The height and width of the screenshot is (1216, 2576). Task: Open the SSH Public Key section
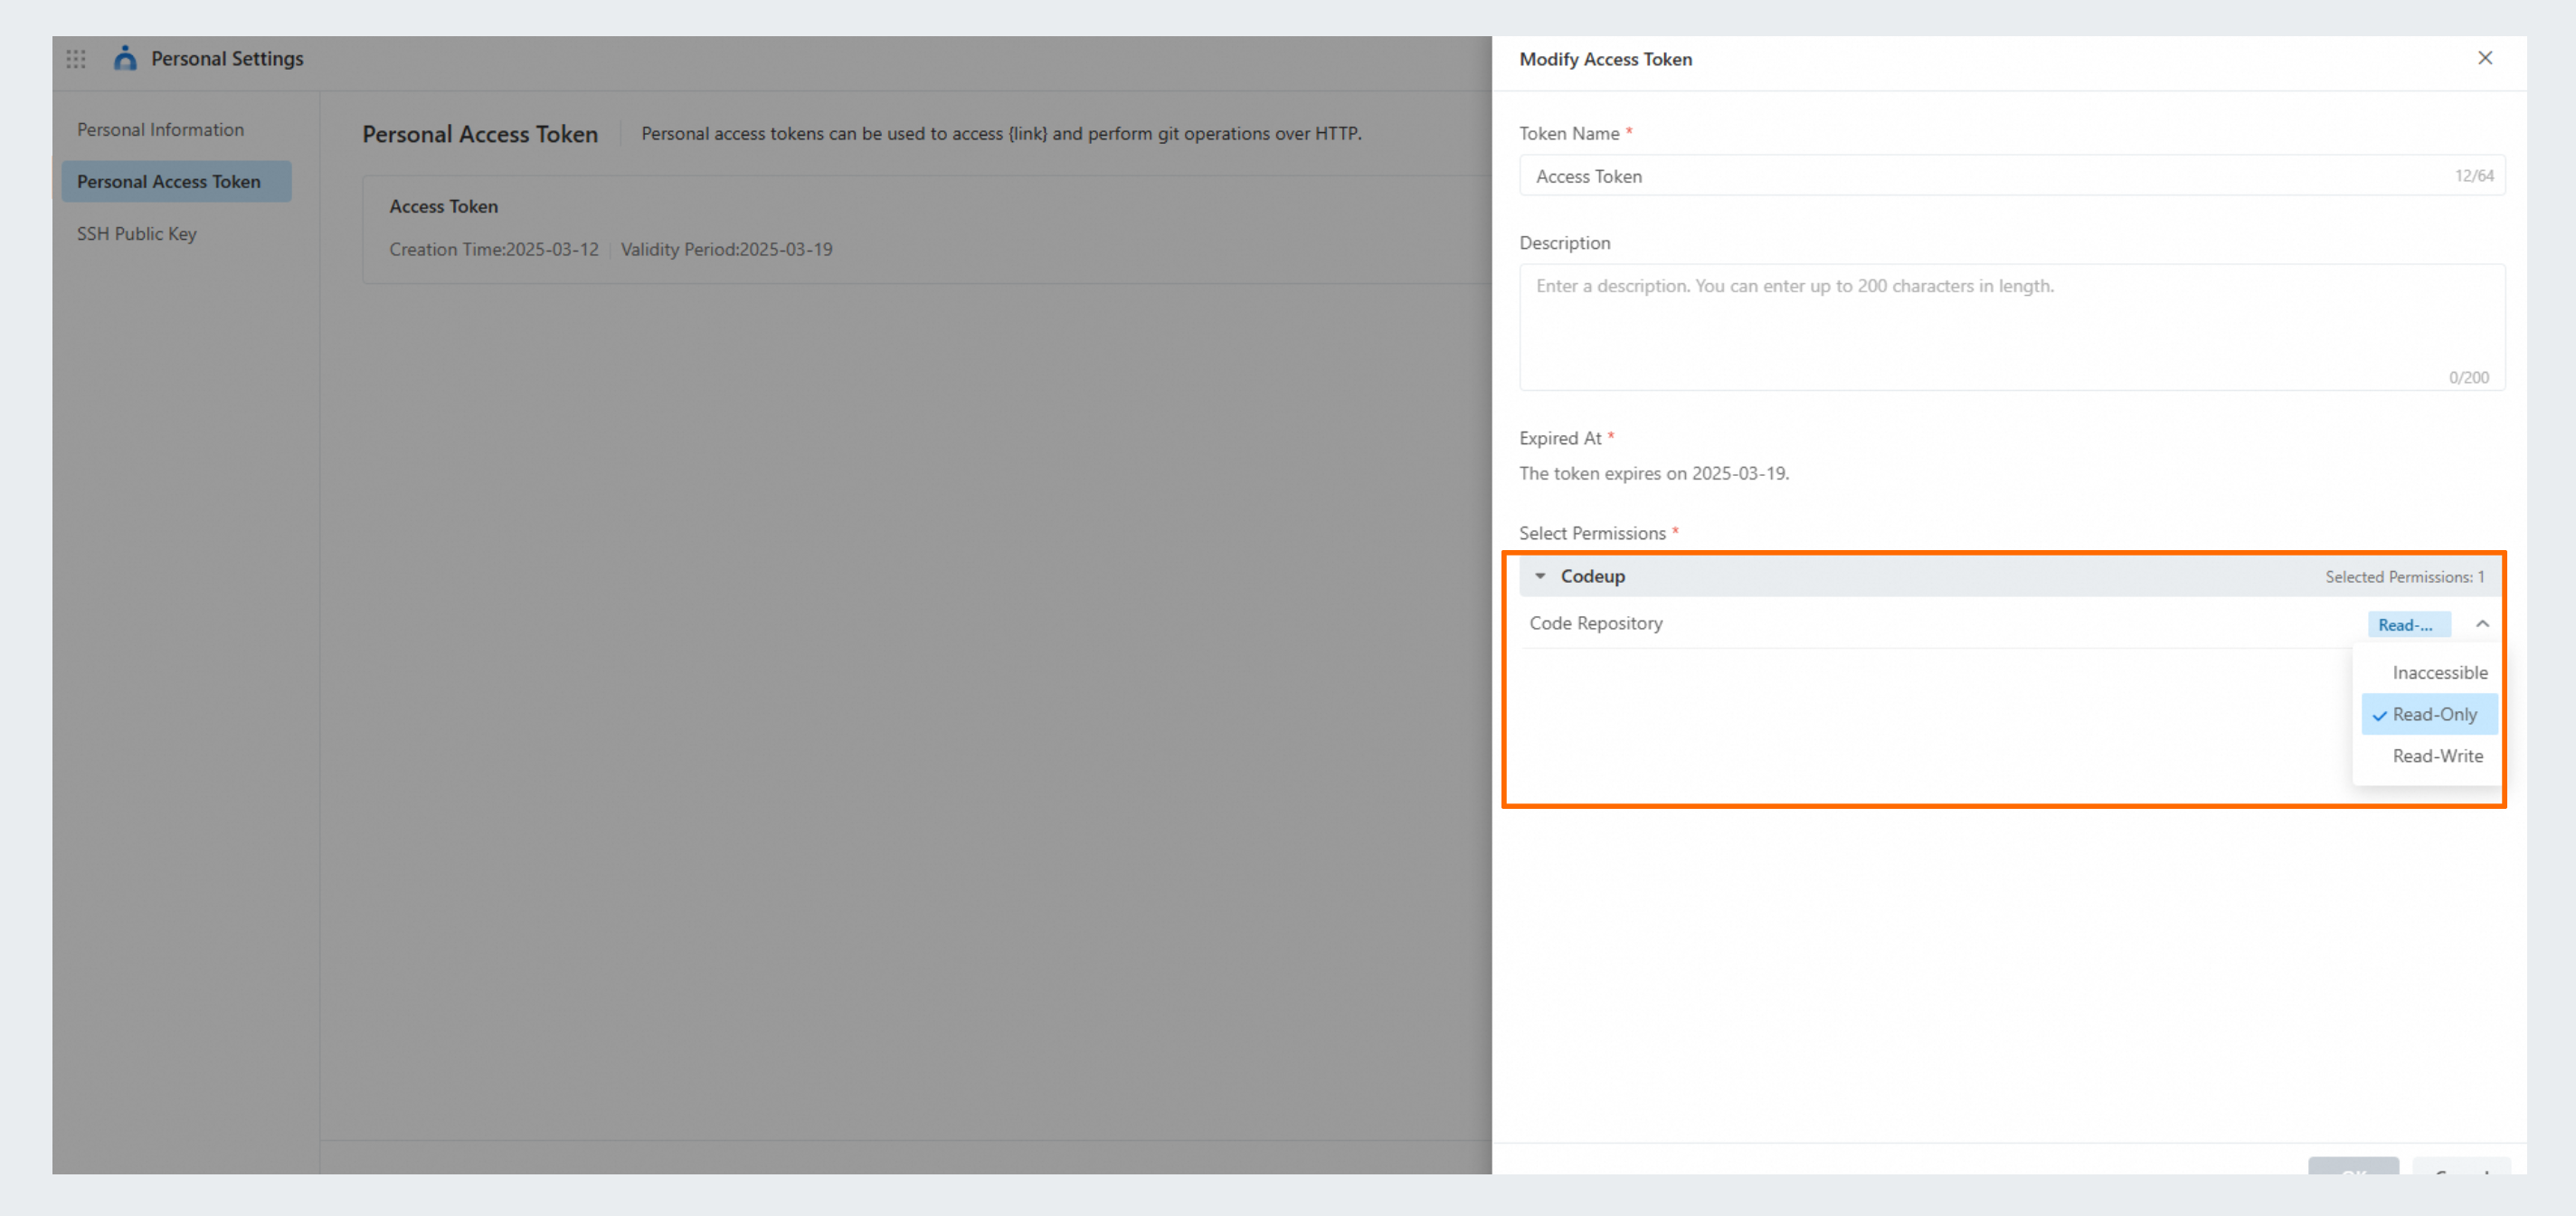(x=137, y=233)
